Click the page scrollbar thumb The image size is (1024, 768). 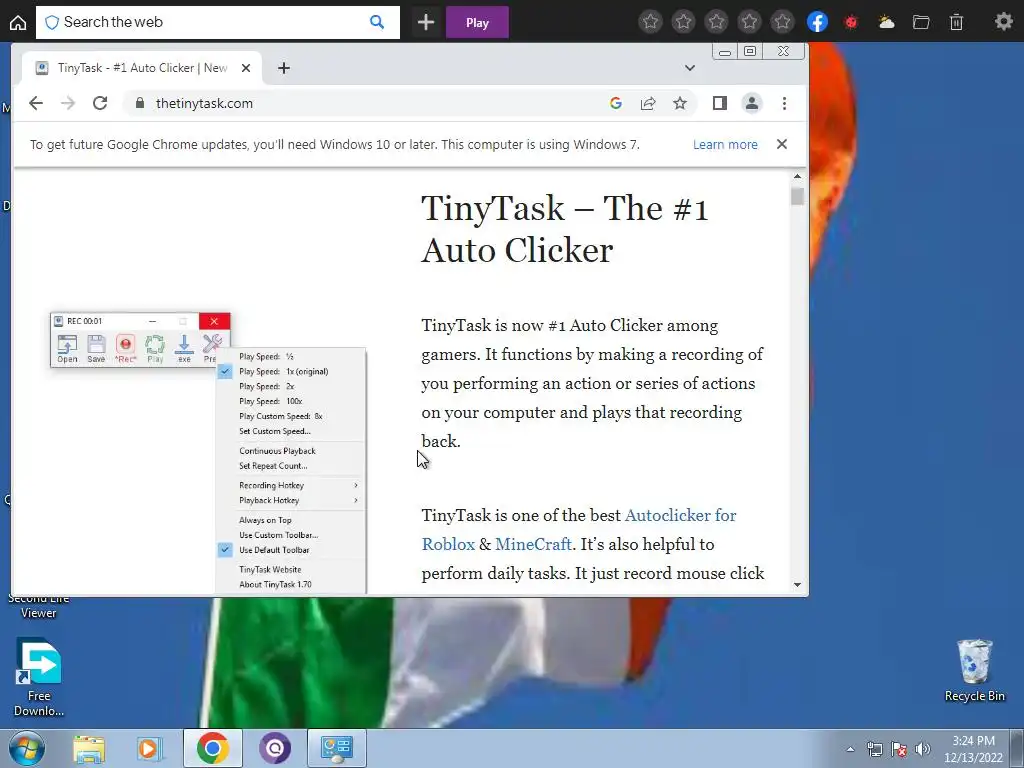point(797,196)
